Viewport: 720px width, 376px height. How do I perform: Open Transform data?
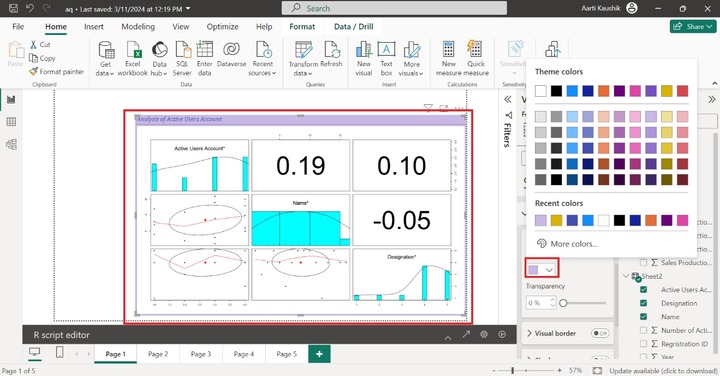(303, 58)
